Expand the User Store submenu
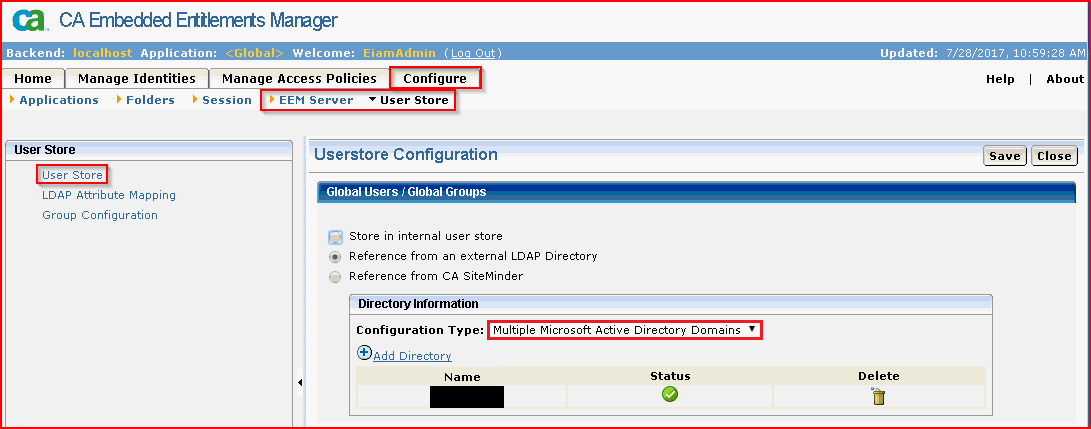1091x429 pixels. [x=407, y=100]
